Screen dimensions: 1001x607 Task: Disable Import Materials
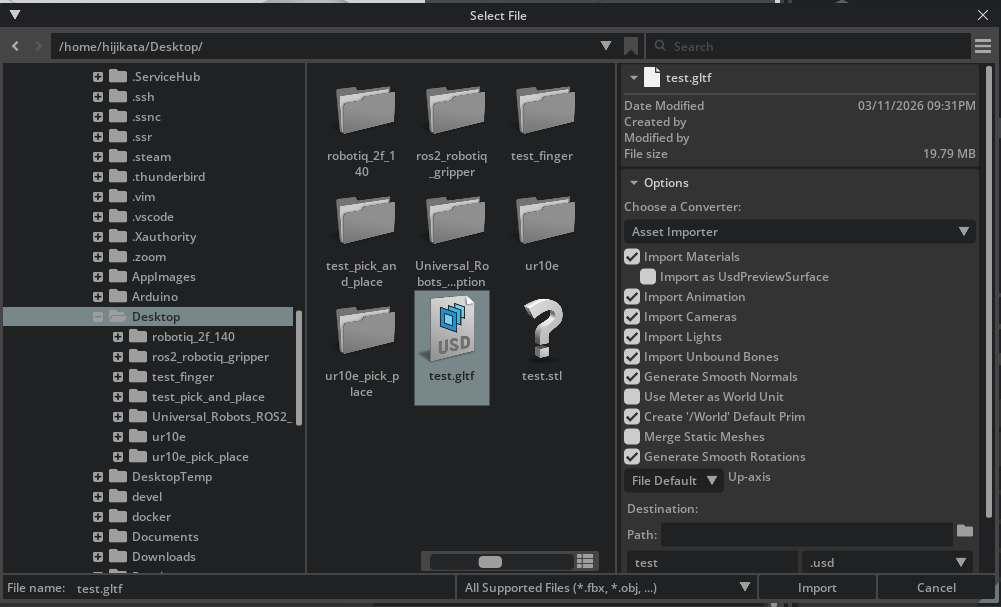click(x=632, y=256)
